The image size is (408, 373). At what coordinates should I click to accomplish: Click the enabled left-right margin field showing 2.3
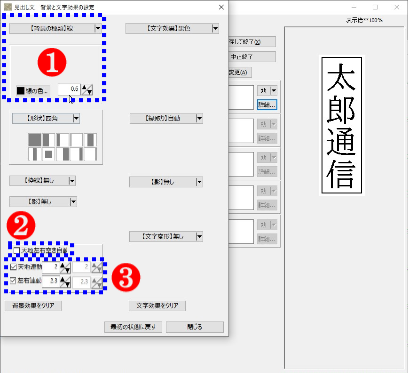51,281
